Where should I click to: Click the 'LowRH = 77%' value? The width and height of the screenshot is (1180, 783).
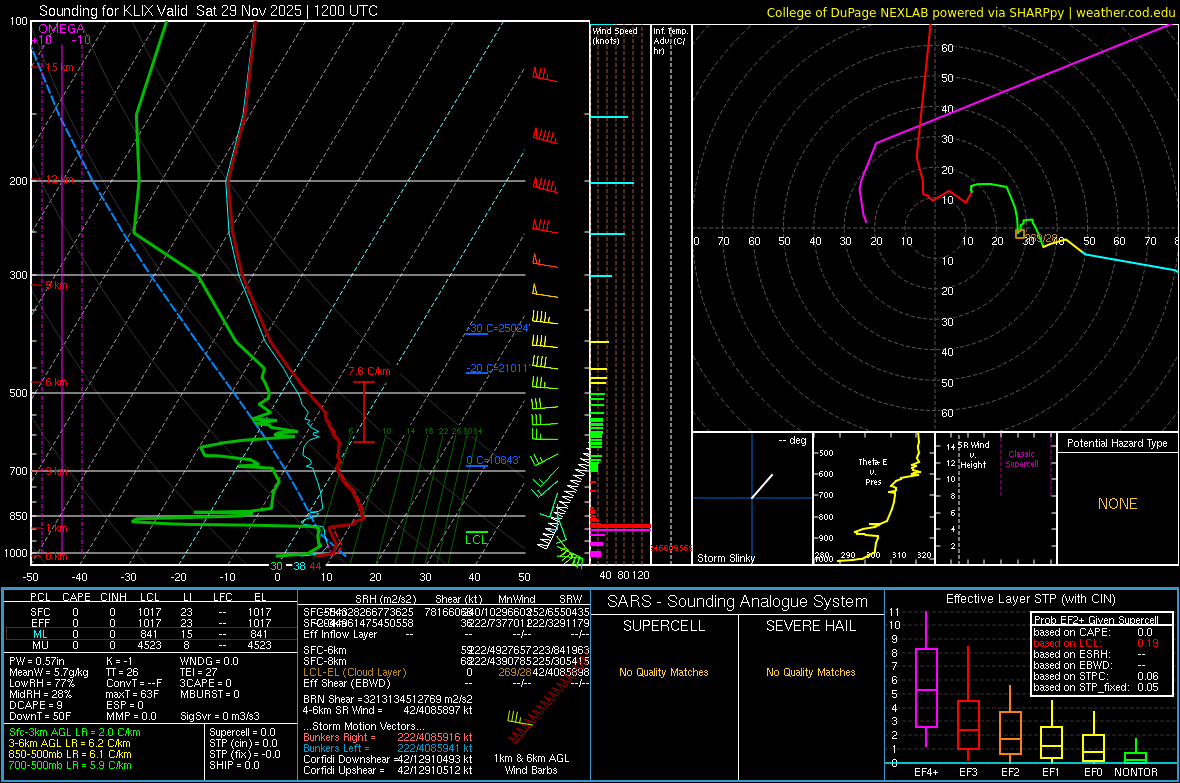tap(41, 683)
